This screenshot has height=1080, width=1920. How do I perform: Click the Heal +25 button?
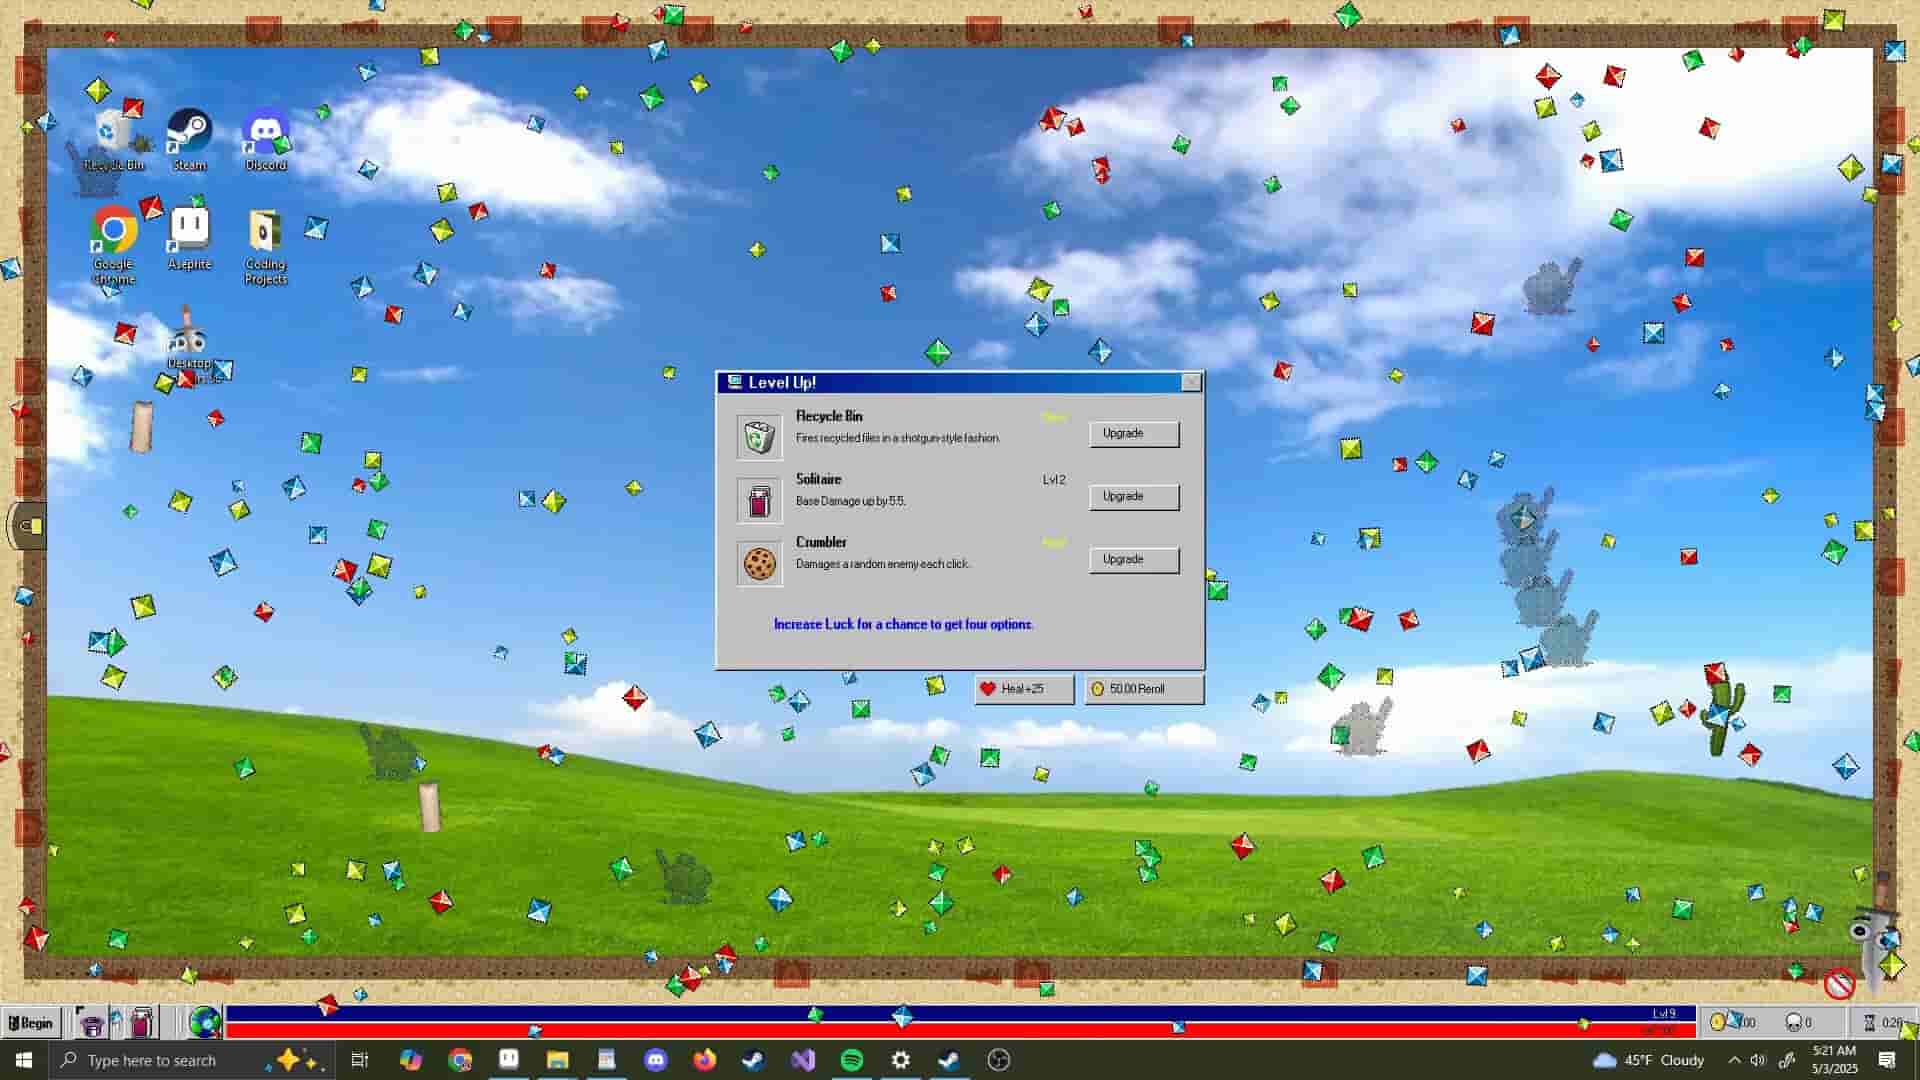[x=1022, y=689]
